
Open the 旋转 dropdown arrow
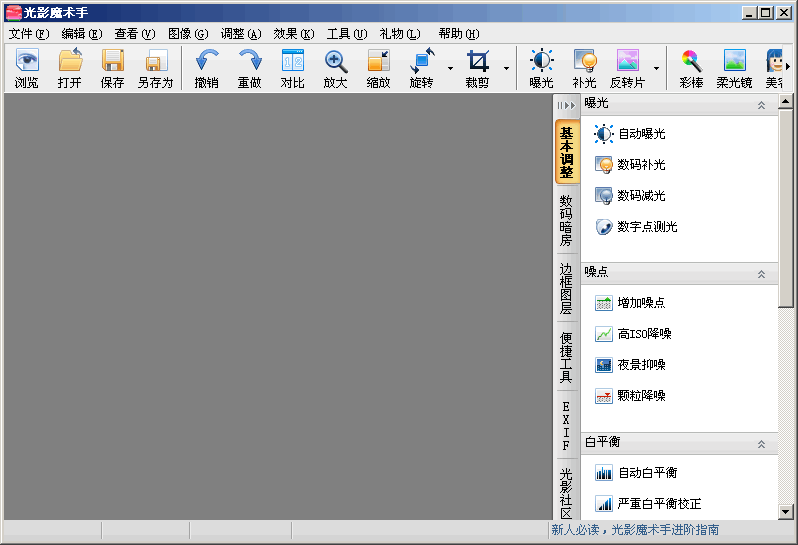click(451, 69)
